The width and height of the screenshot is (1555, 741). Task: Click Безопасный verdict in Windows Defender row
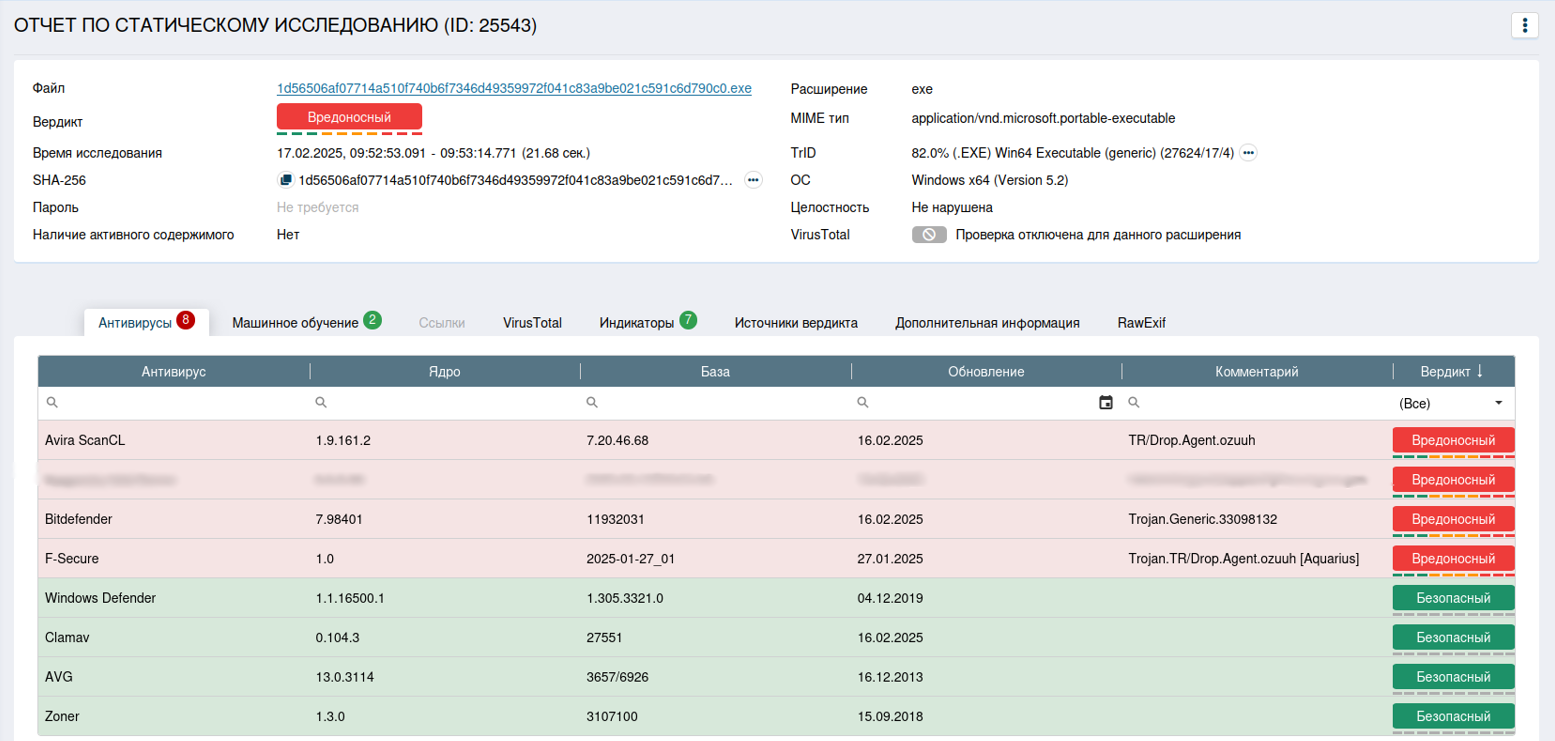point(1453,598)
